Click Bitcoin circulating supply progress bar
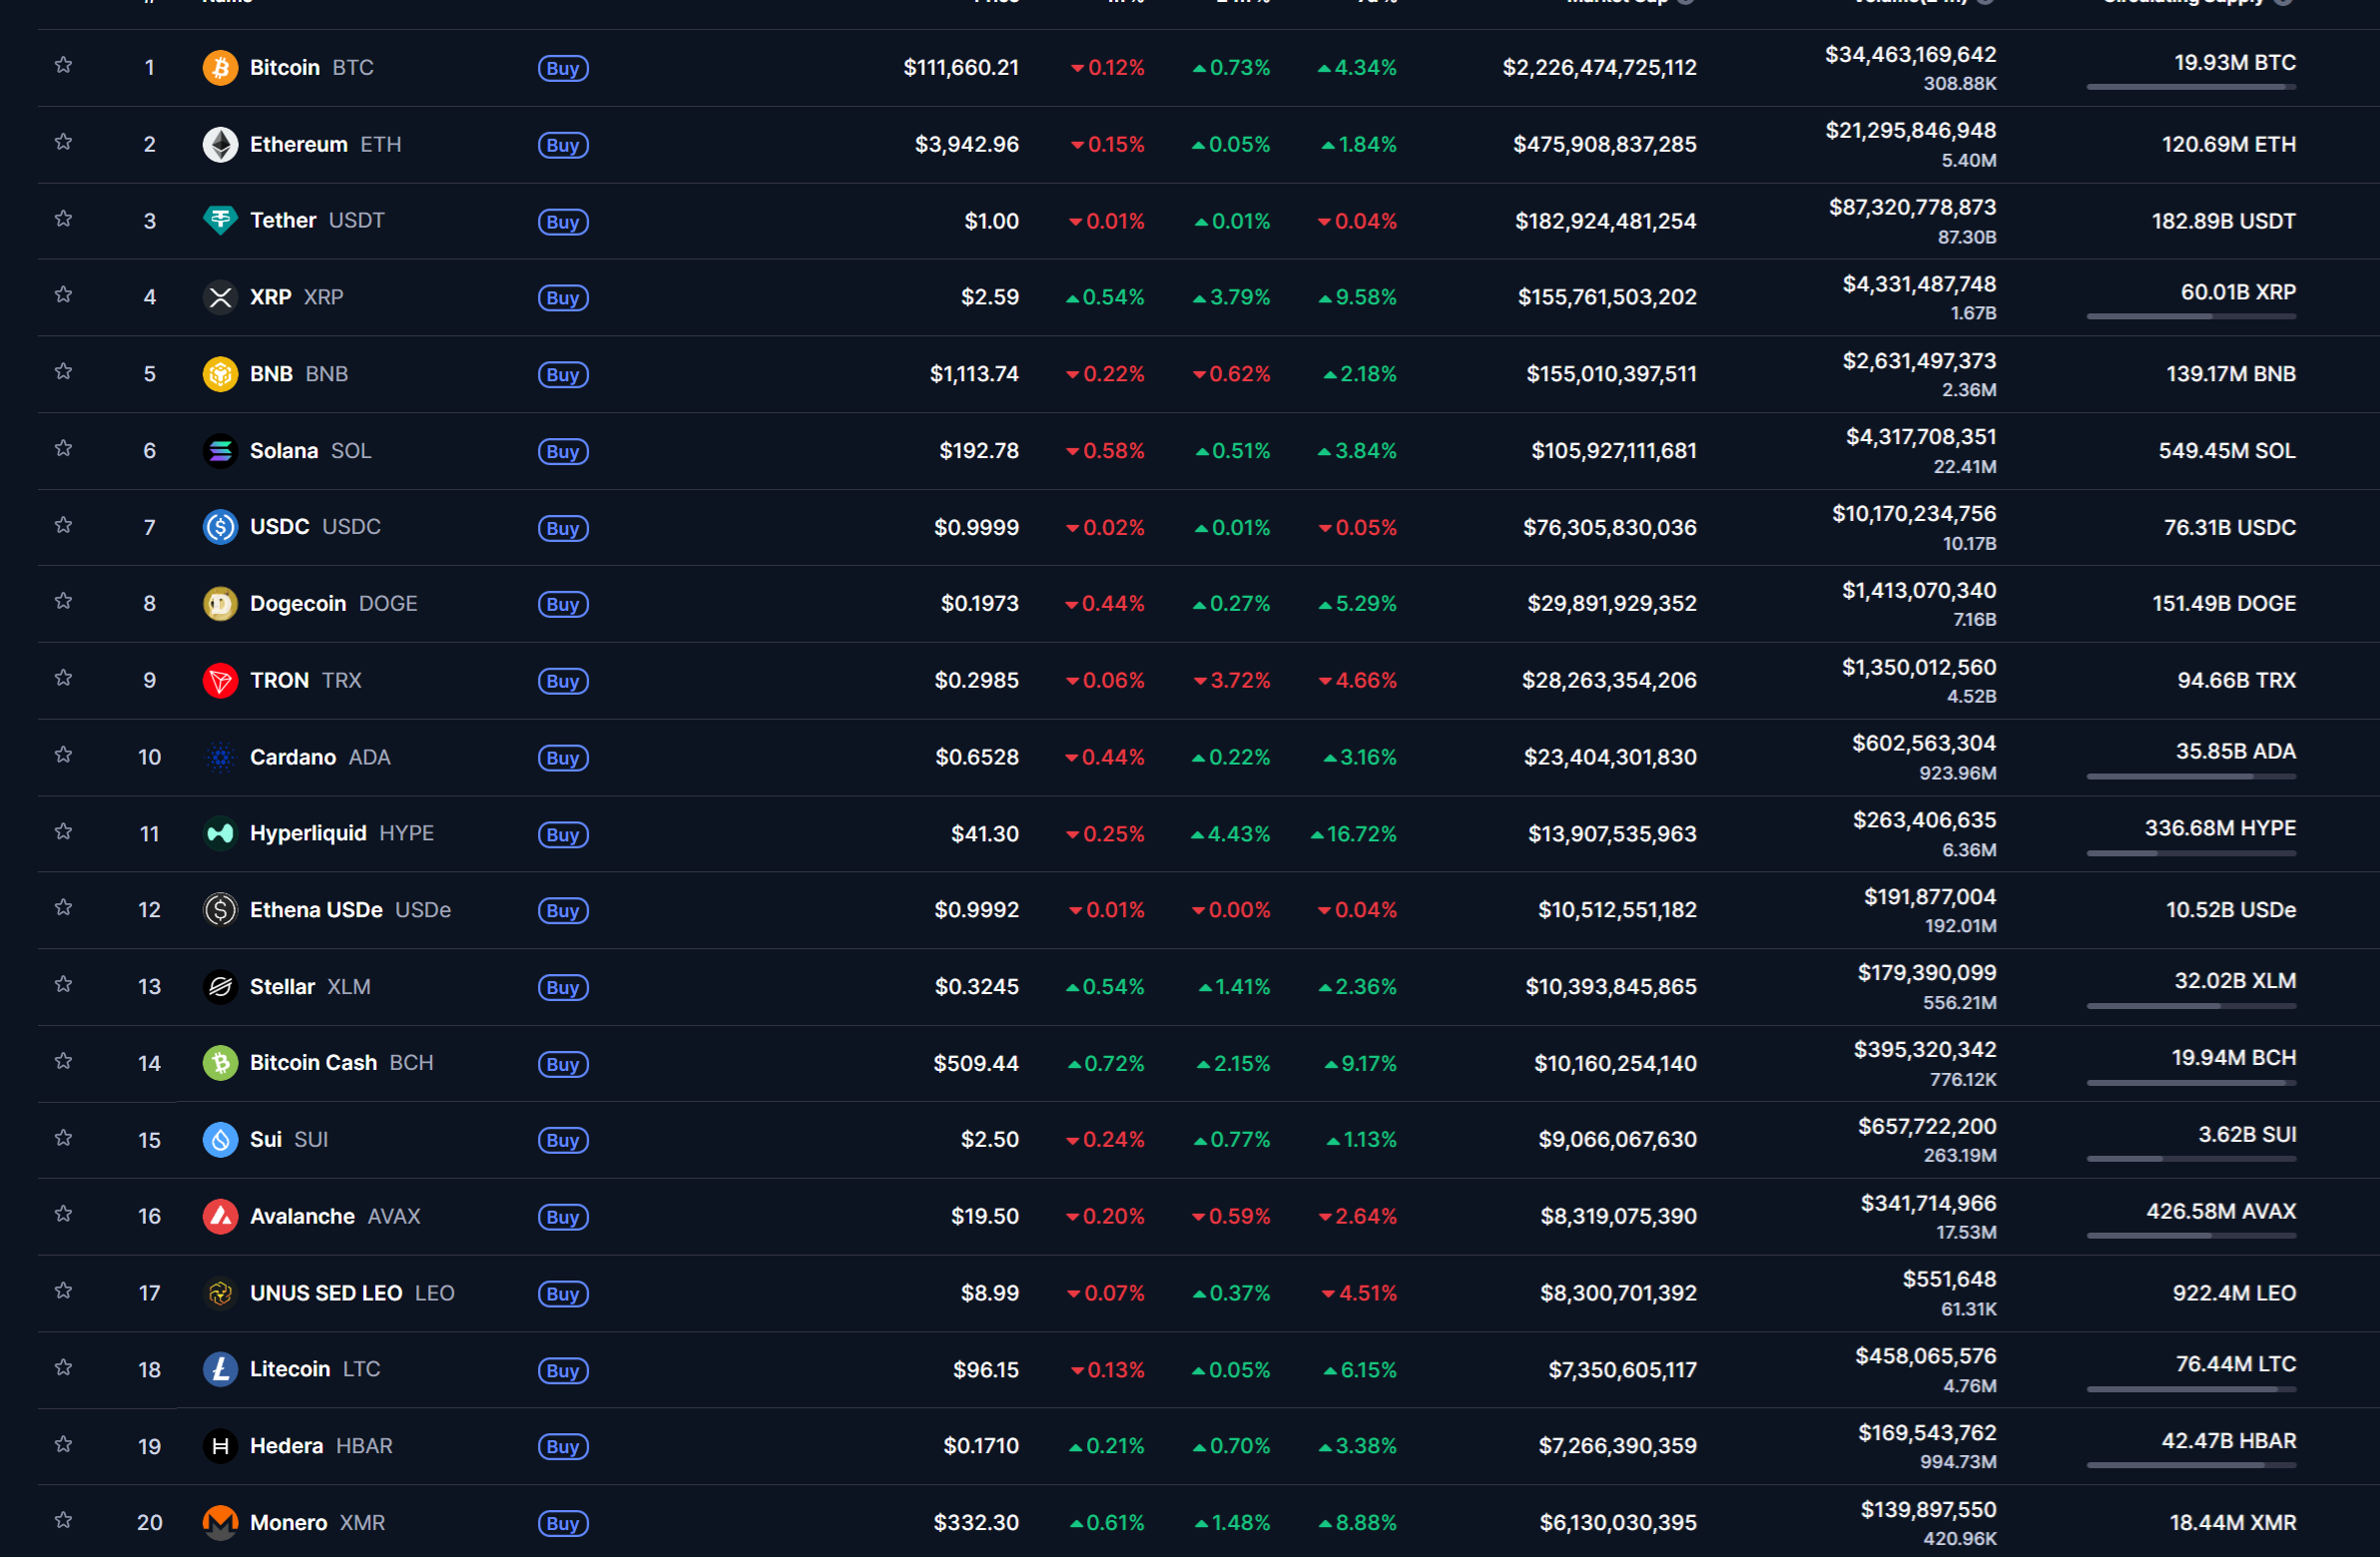The image size is (2380, 1557). coord(2190,87)
